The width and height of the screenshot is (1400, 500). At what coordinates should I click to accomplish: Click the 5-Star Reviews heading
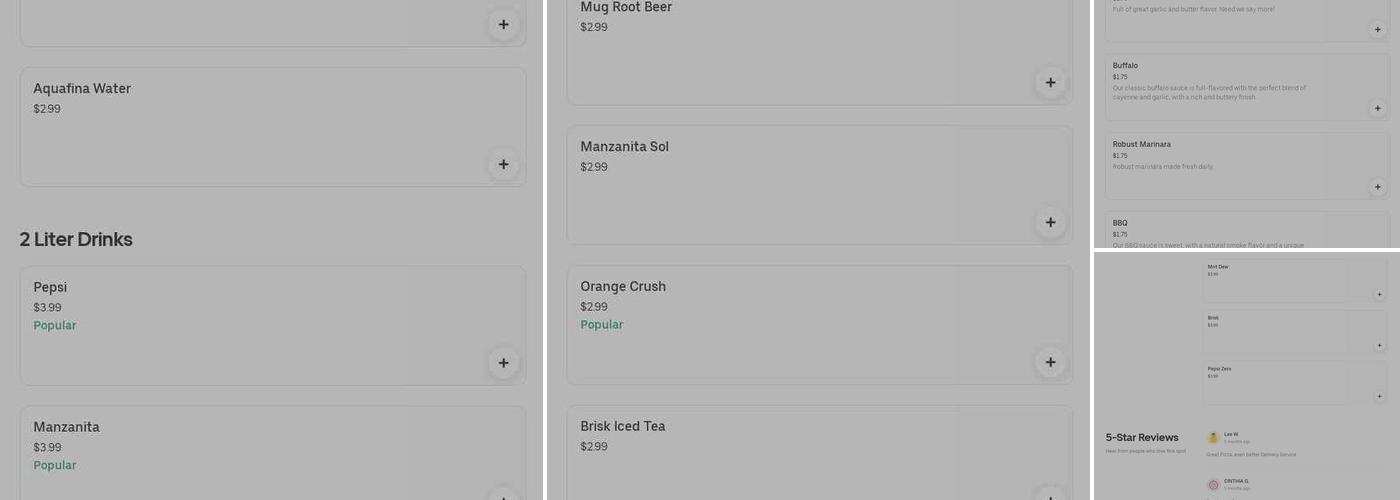tap(1142, 438)
